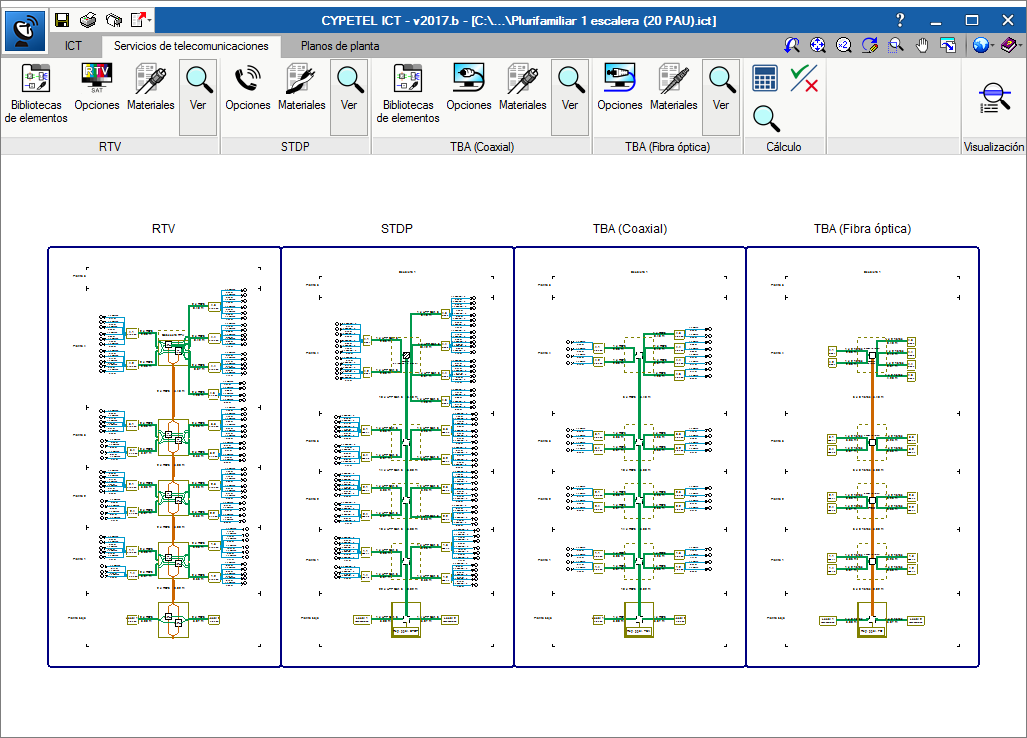Open STDP Opciones with the phone icon
This screenshot has width=1027, height=738.
click(248, 88)
